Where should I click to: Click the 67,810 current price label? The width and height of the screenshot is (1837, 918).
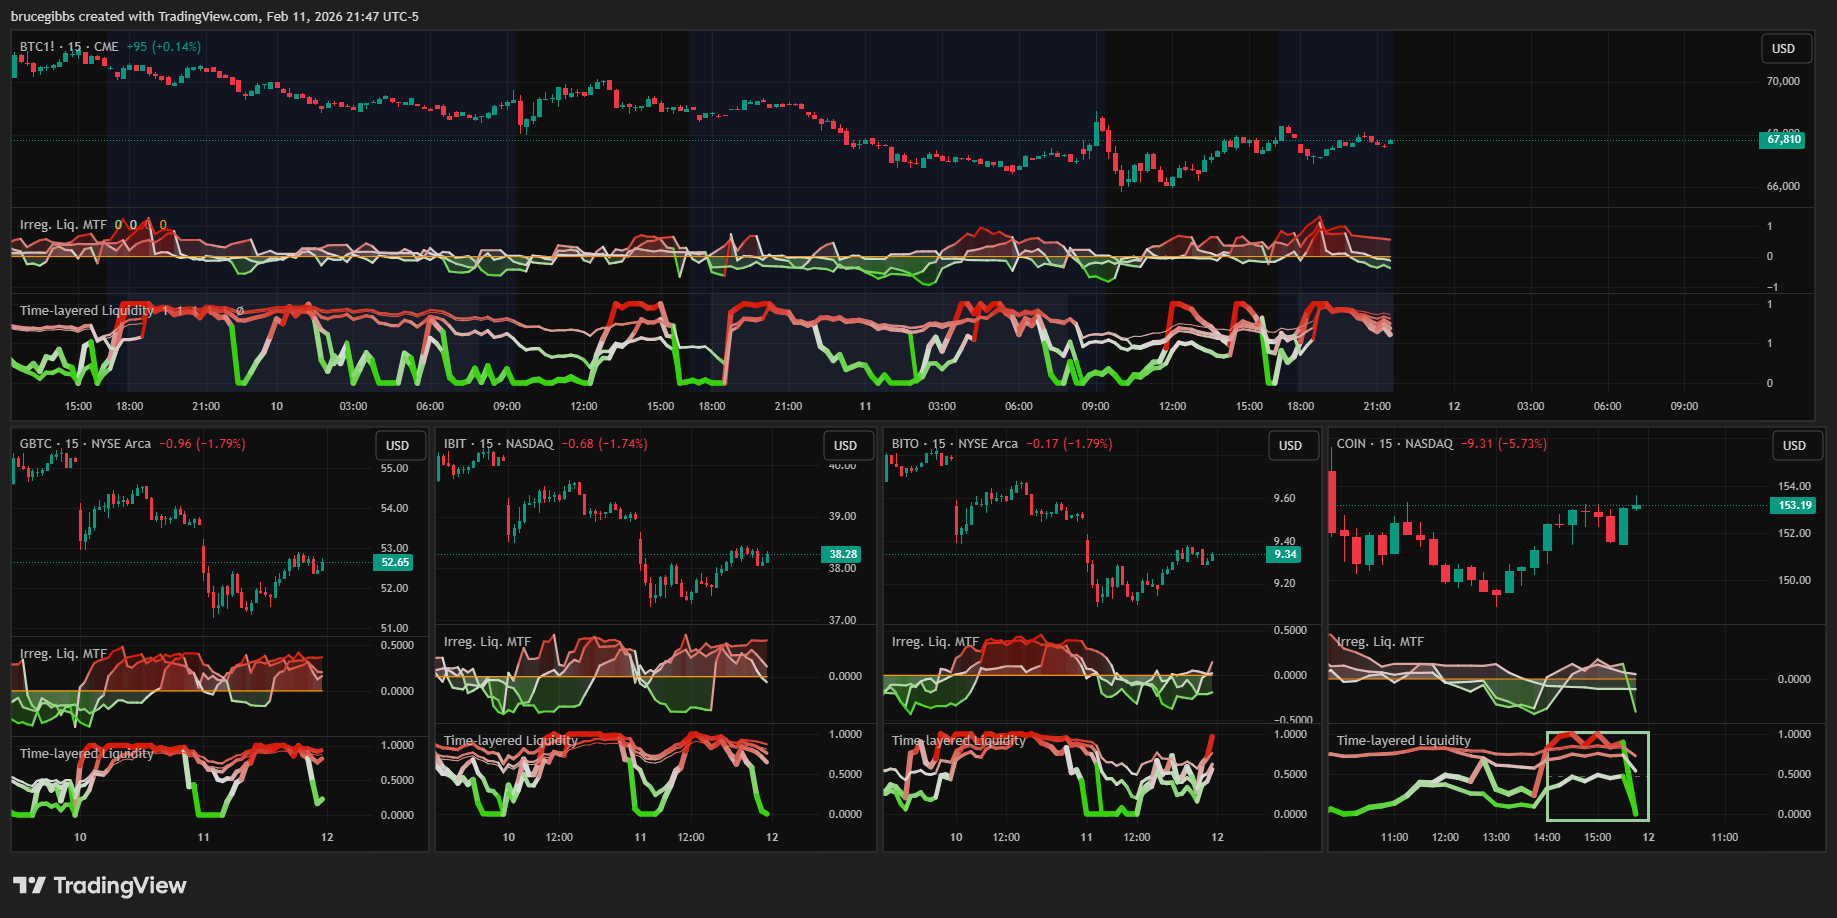pyautogui.click(x=1783, y=140)
